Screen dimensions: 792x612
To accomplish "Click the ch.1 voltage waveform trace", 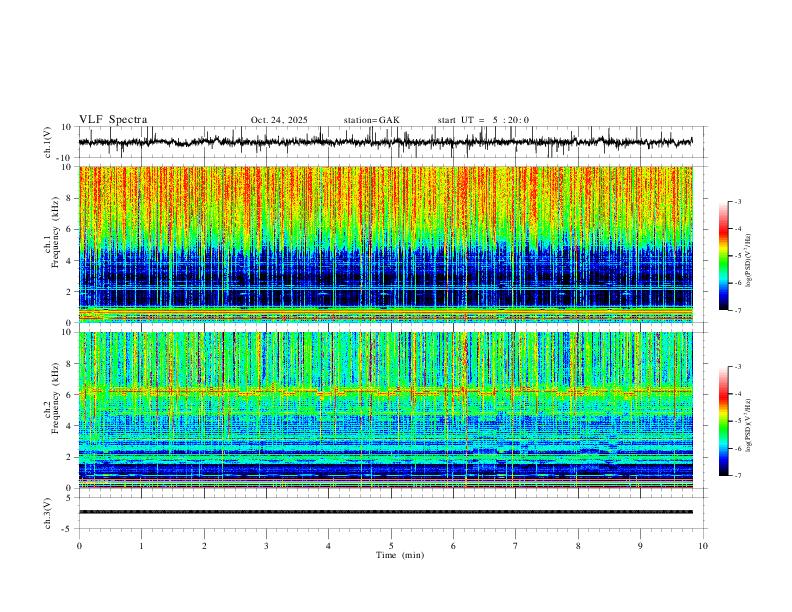I will pos(385,142).
